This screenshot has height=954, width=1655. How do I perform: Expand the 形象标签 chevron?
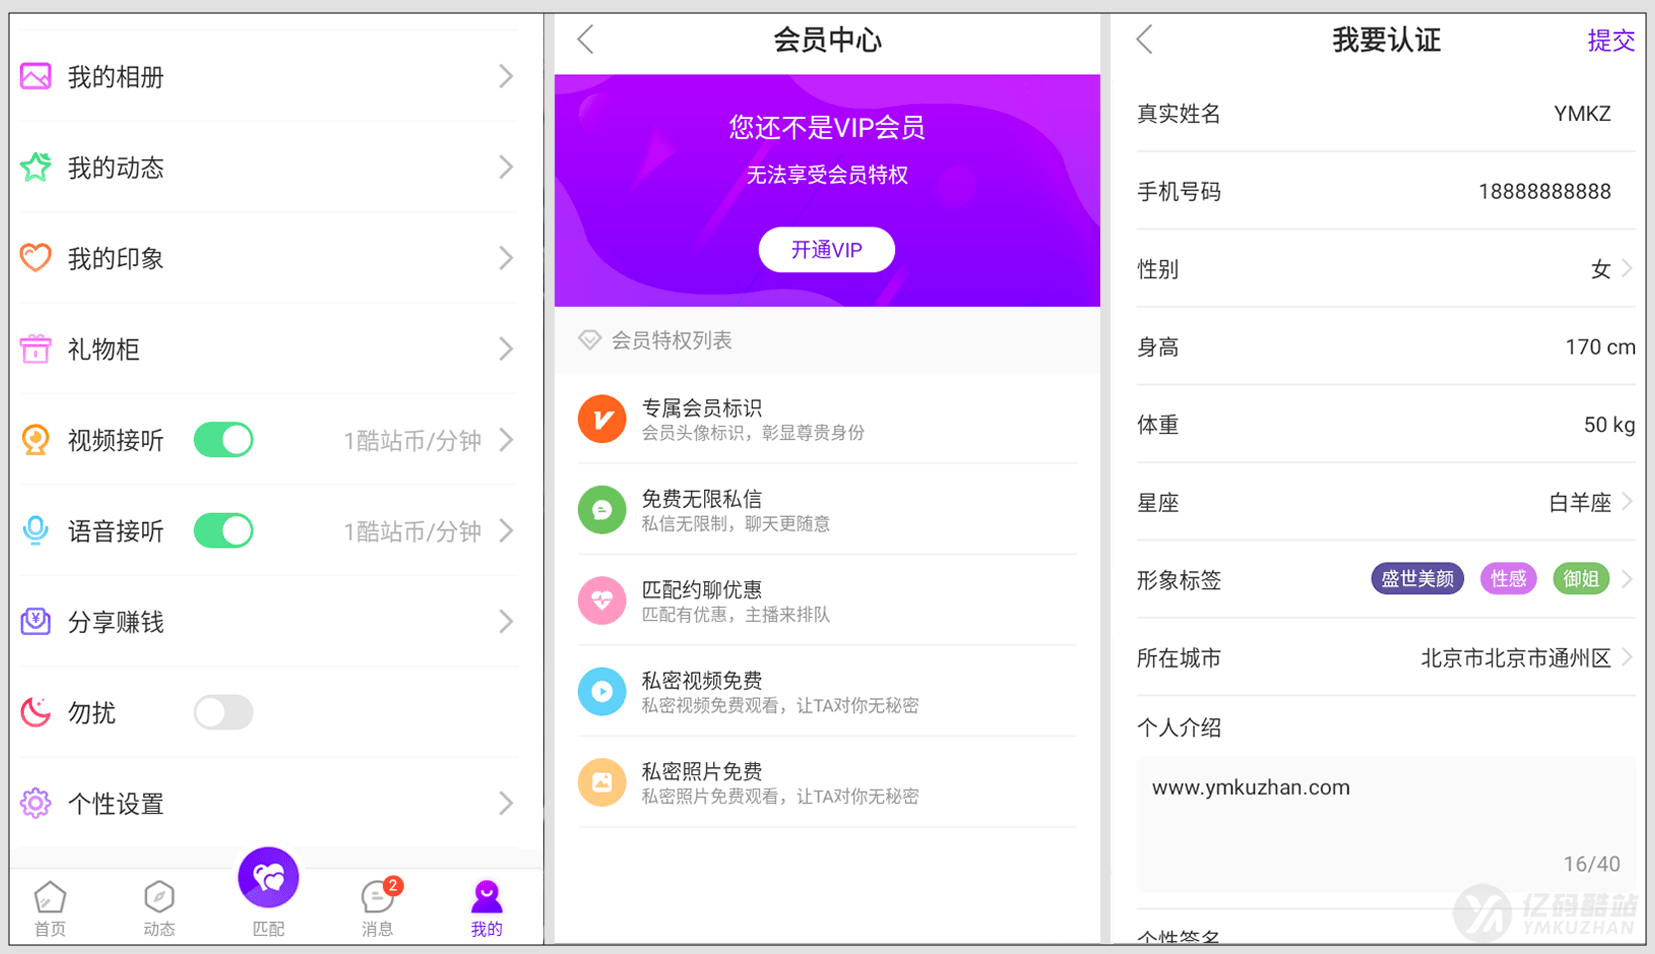[x=1630, y=579]
